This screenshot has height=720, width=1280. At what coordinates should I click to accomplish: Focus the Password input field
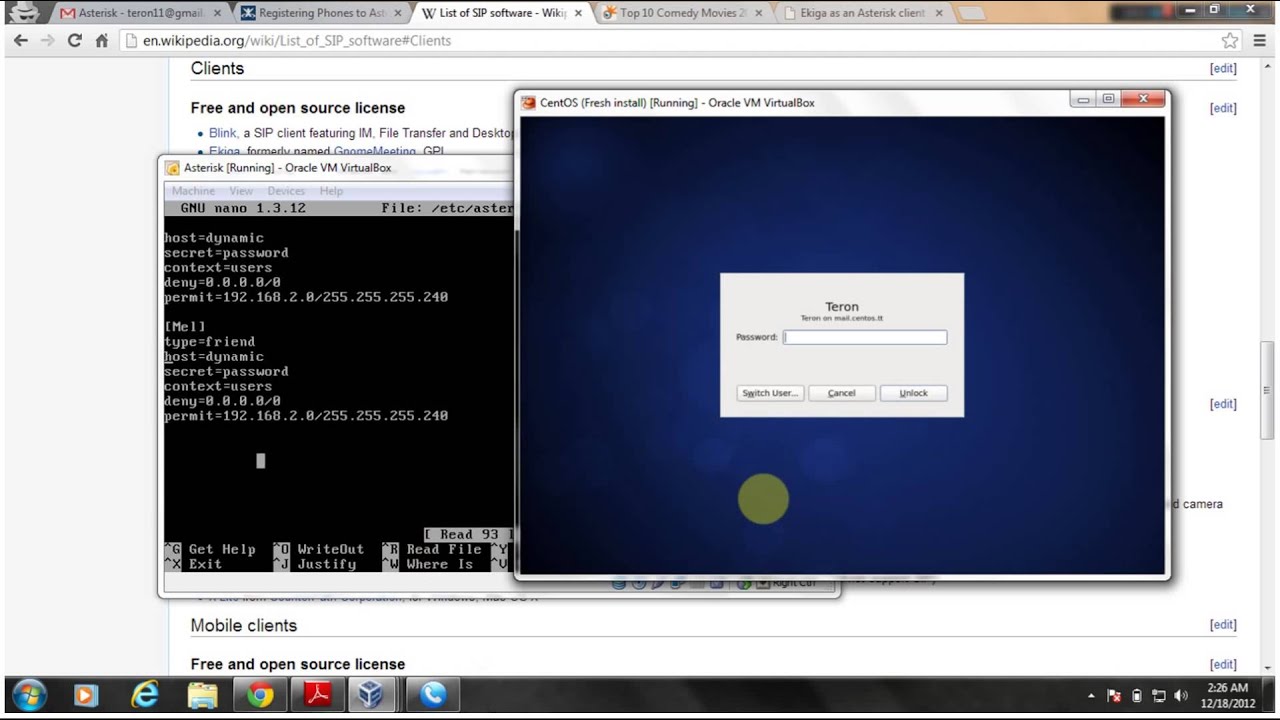tap(865, 337)
